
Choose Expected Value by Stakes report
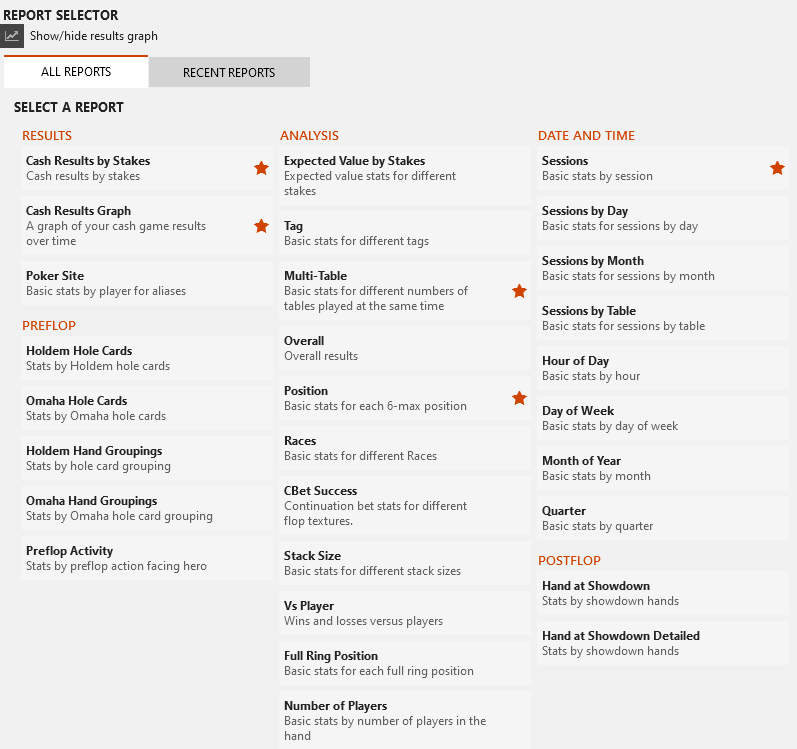pyautogui.click(x=405, y=176)
